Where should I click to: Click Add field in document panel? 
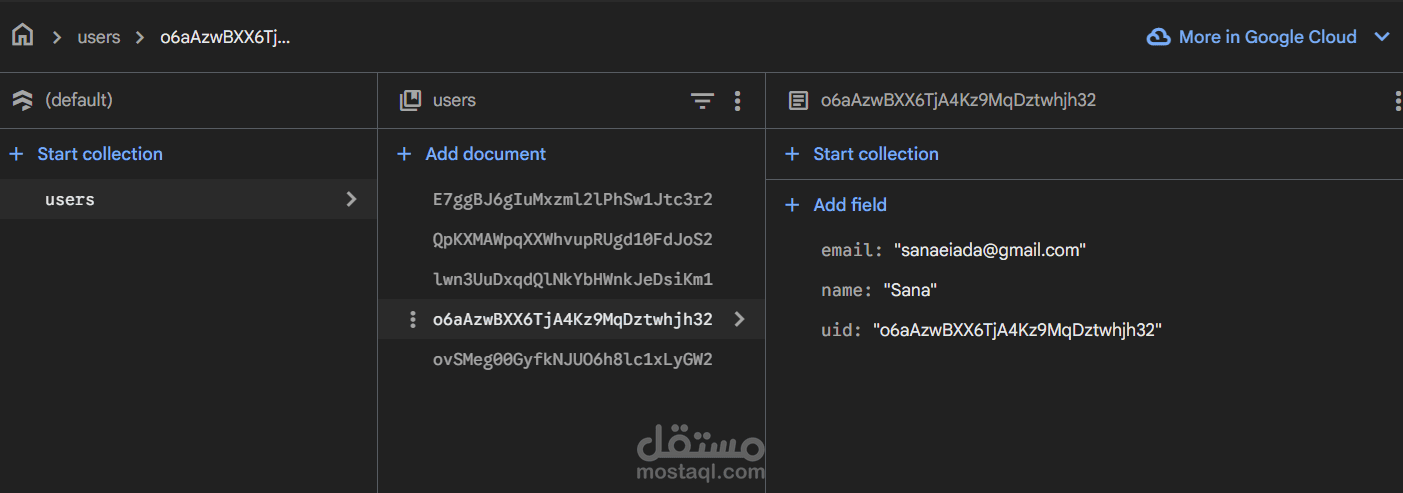point(836,205)
